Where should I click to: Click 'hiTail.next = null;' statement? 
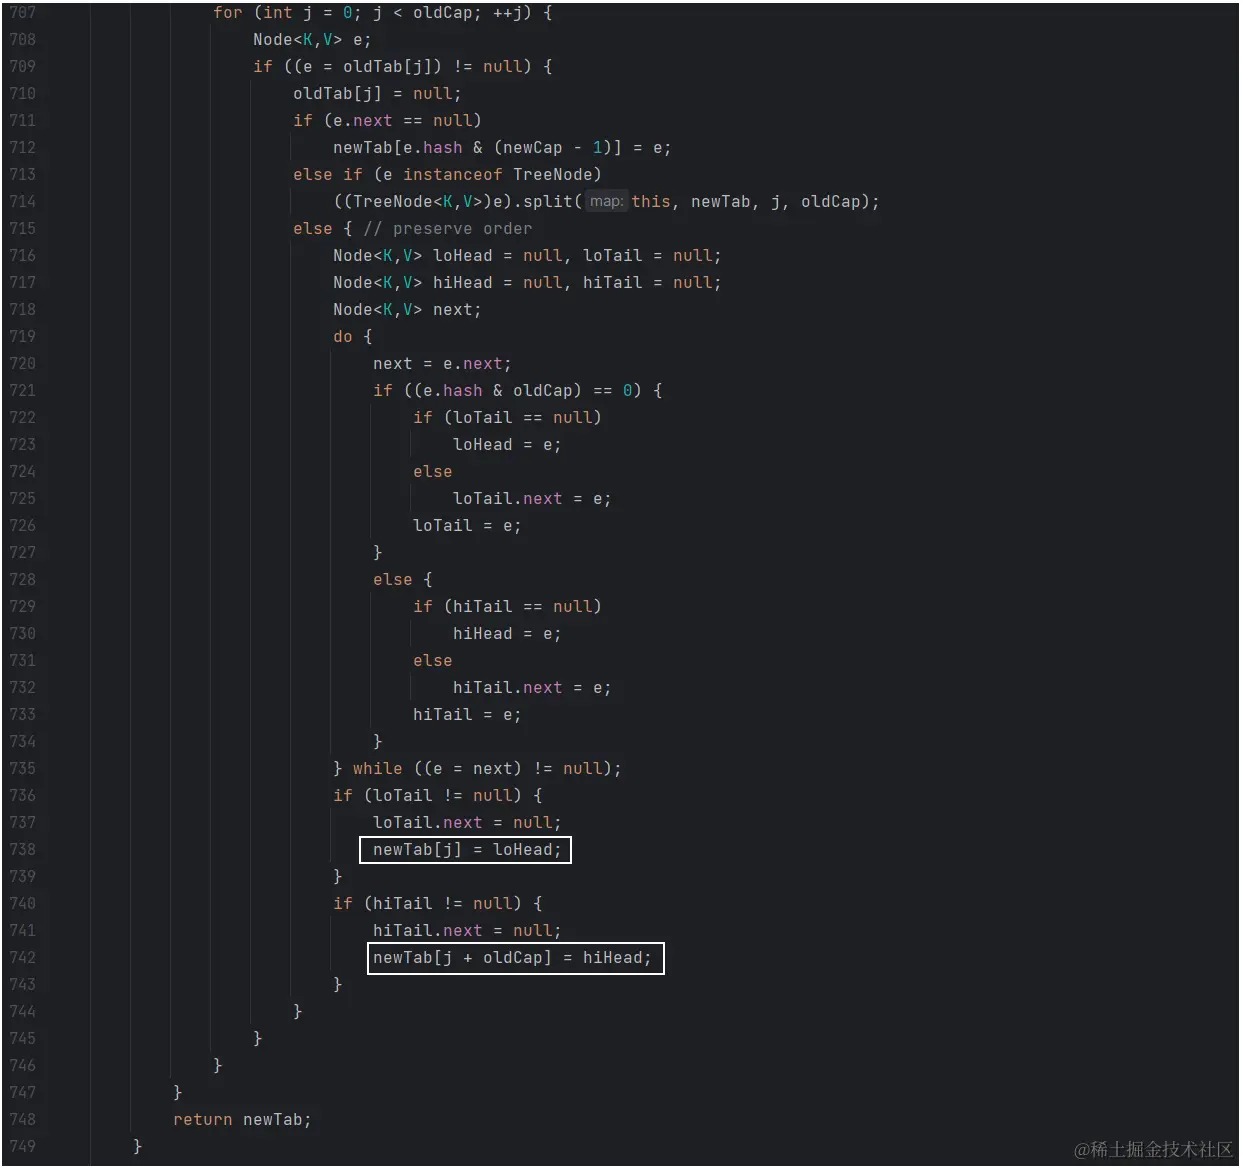(467, 931)
